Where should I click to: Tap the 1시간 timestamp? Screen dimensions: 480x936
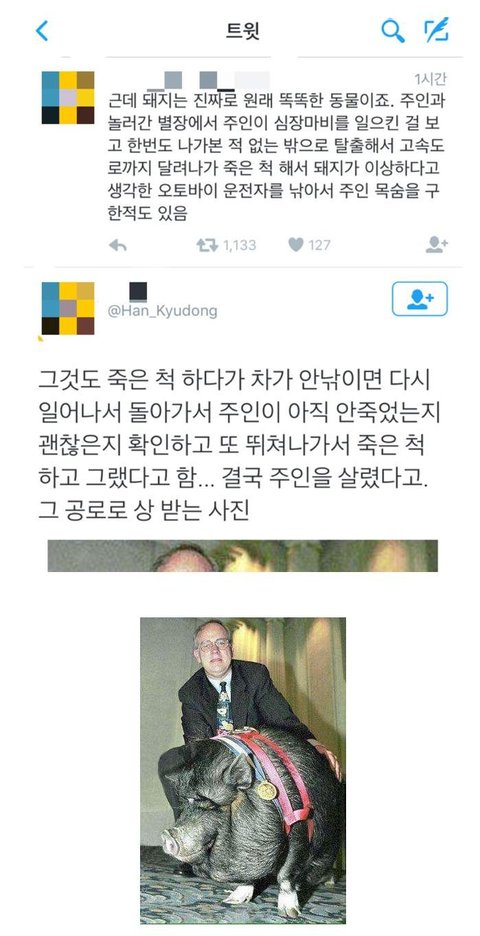point(430,78)
